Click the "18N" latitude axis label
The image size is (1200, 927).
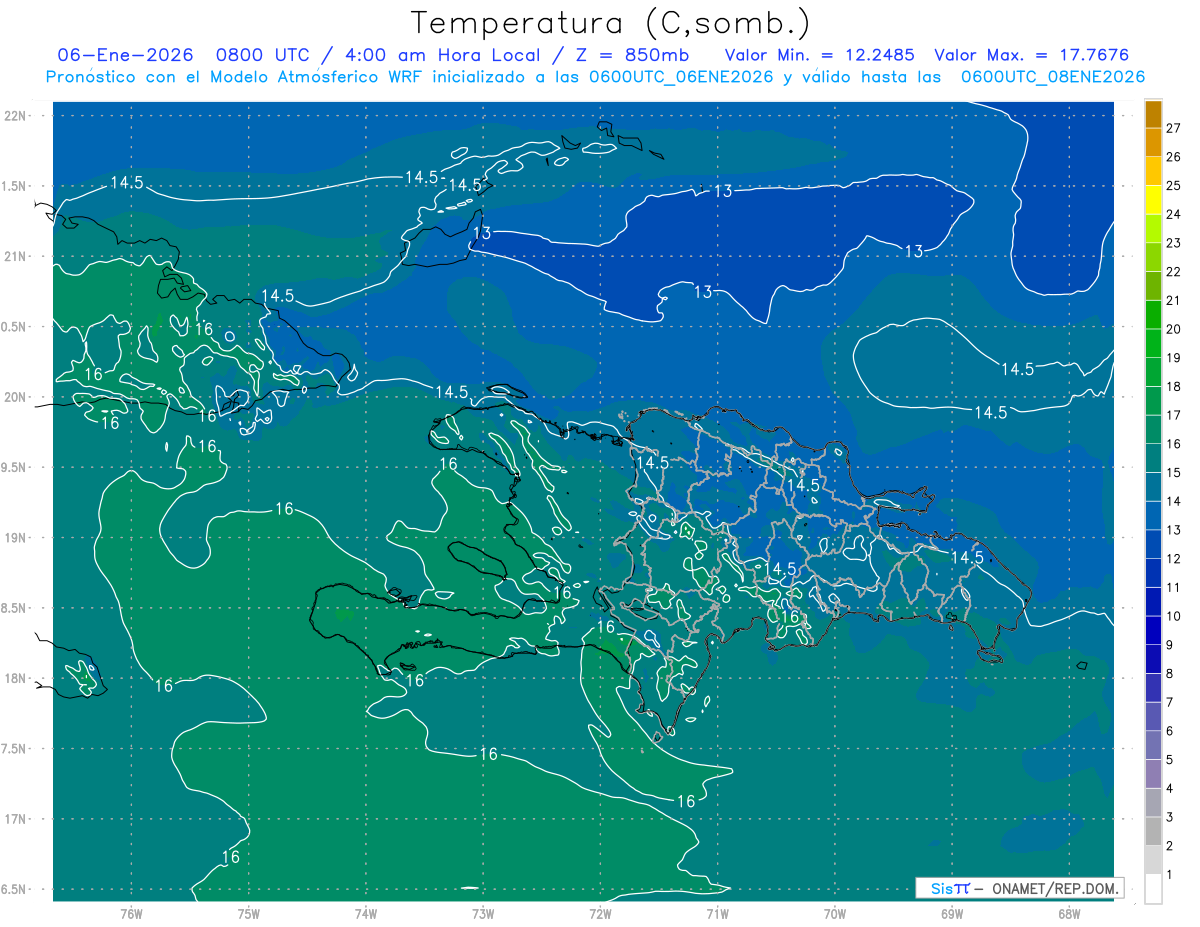tap(16, 679)
